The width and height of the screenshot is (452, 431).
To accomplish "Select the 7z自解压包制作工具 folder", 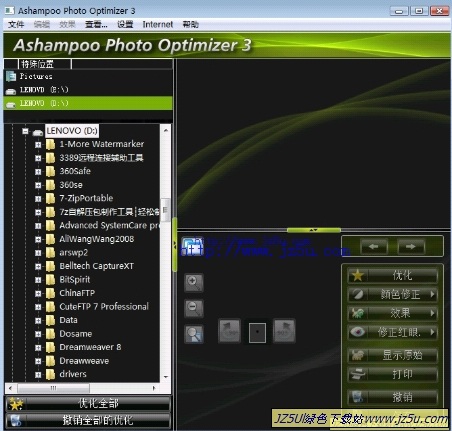I will click(109, 212).
